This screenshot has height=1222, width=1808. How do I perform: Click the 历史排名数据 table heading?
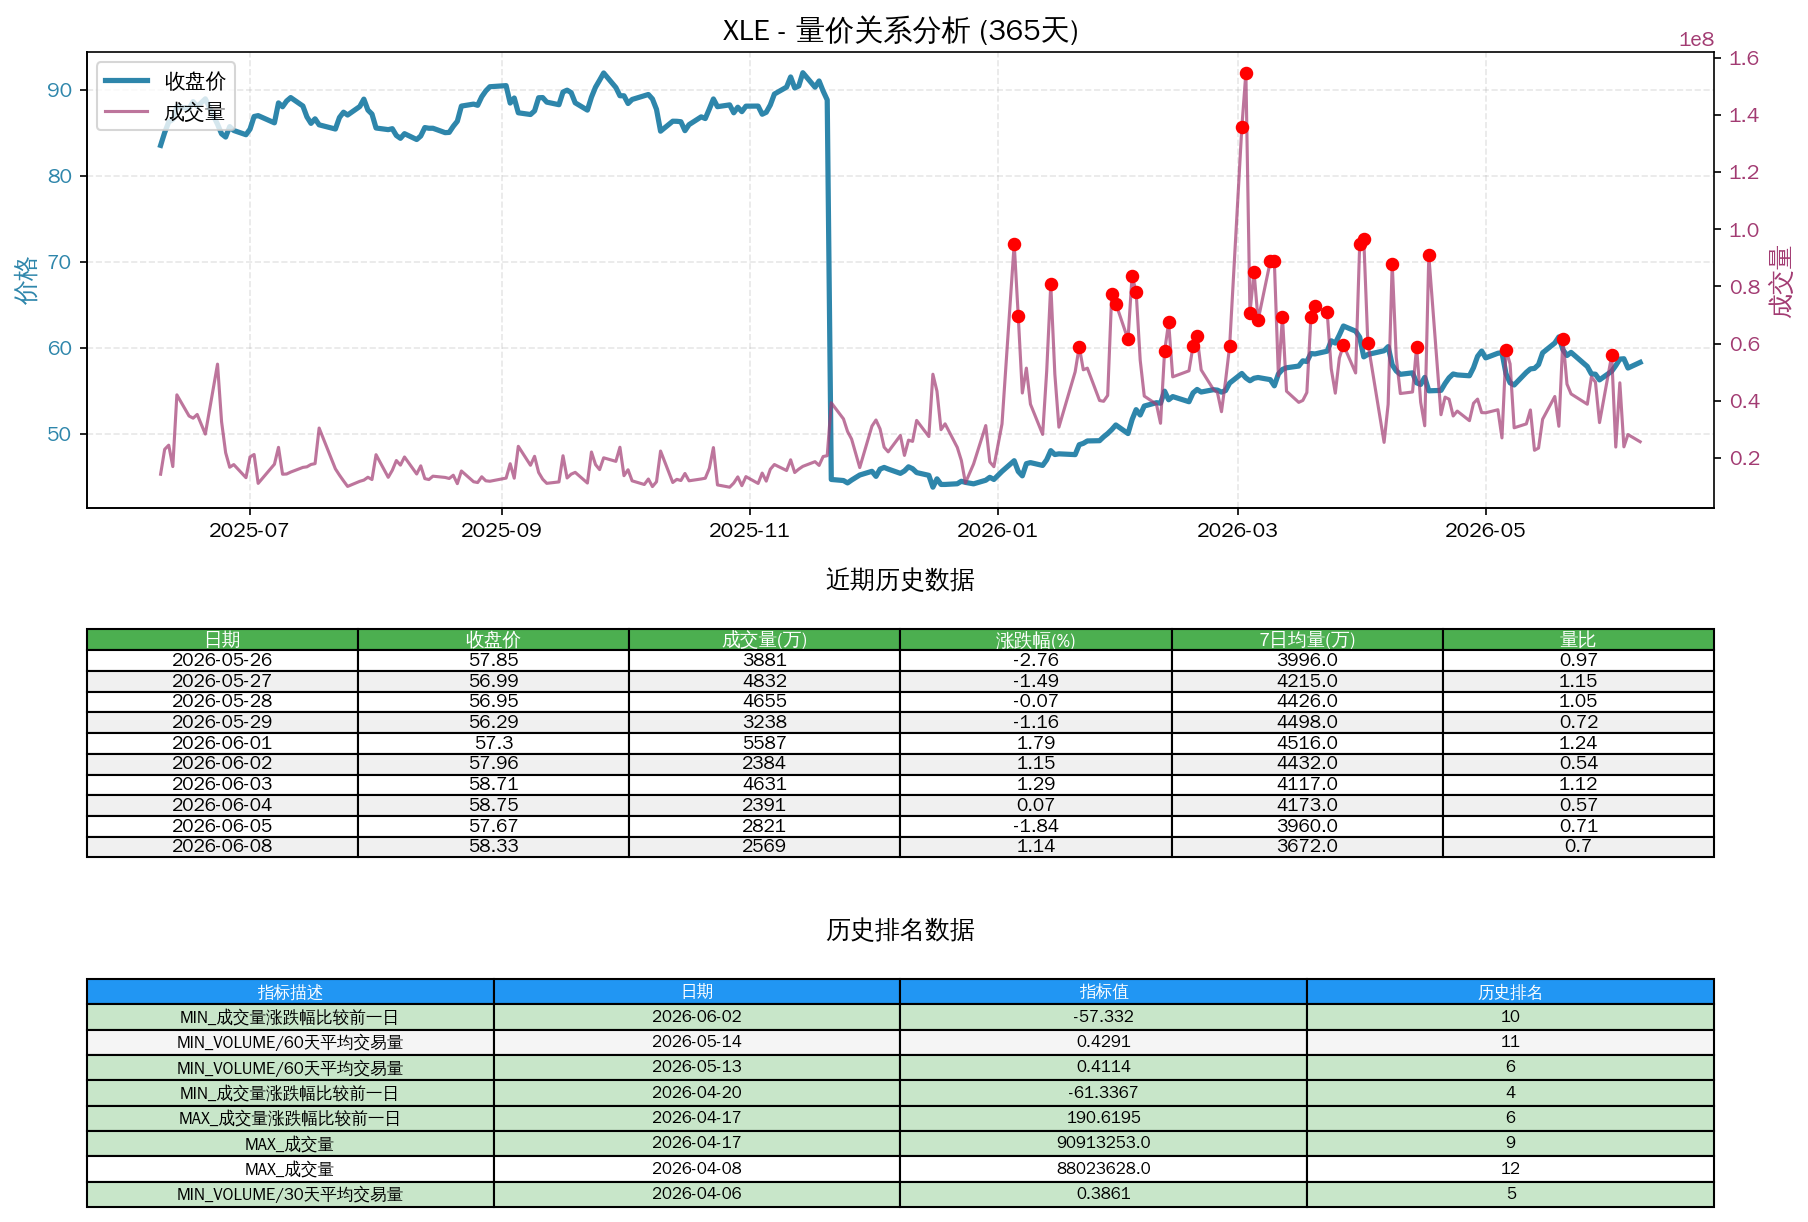pos(900,931)
